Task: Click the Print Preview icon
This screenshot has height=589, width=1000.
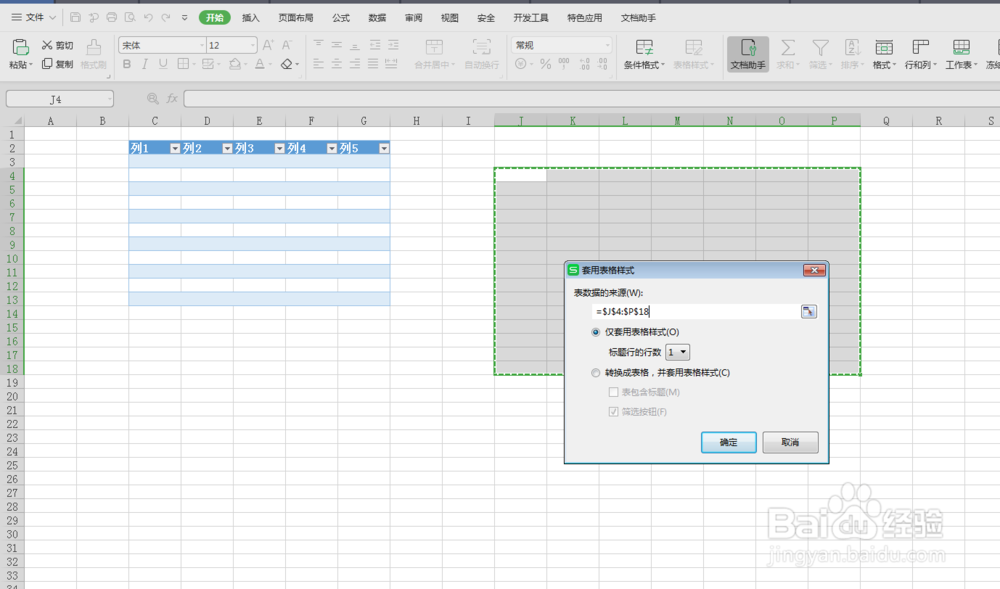Action: click(x=130, y=18)
